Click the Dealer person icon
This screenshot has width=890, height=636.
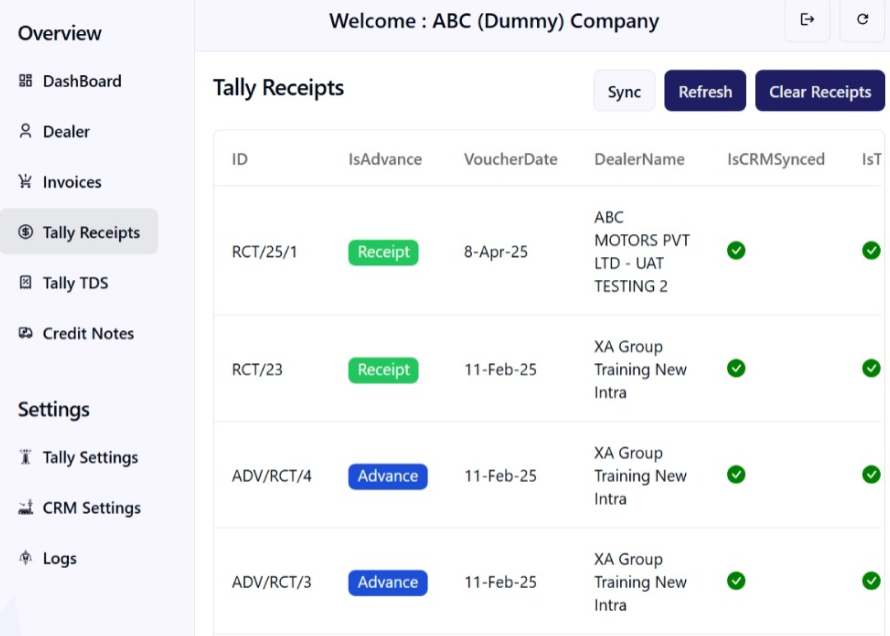(26, 131)
